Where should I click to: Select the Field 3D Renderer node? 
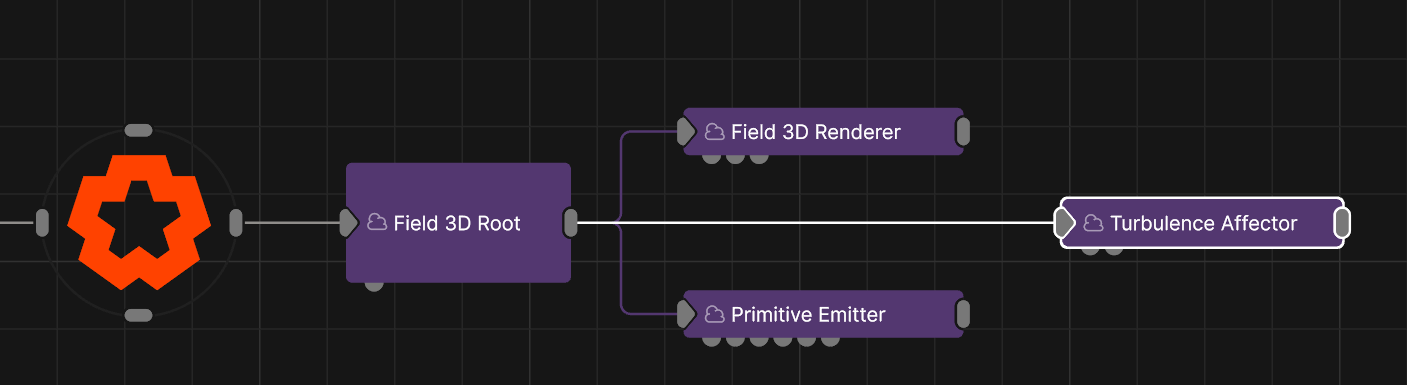coord(823,131)
